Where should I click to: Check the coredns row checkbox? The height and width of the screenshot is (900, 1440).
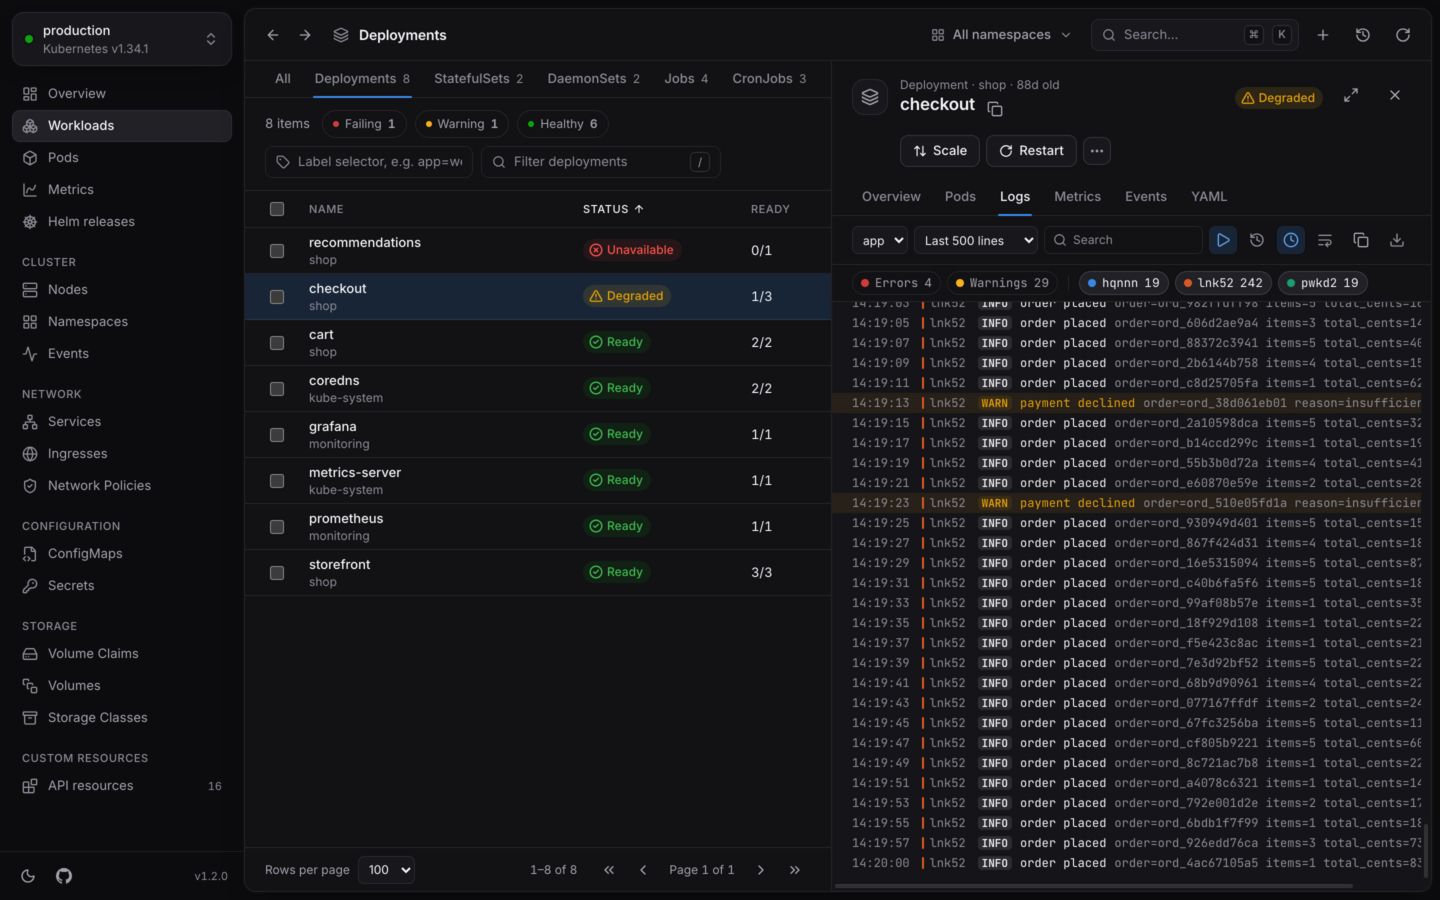pyautogui.click(x=277, y=389)
